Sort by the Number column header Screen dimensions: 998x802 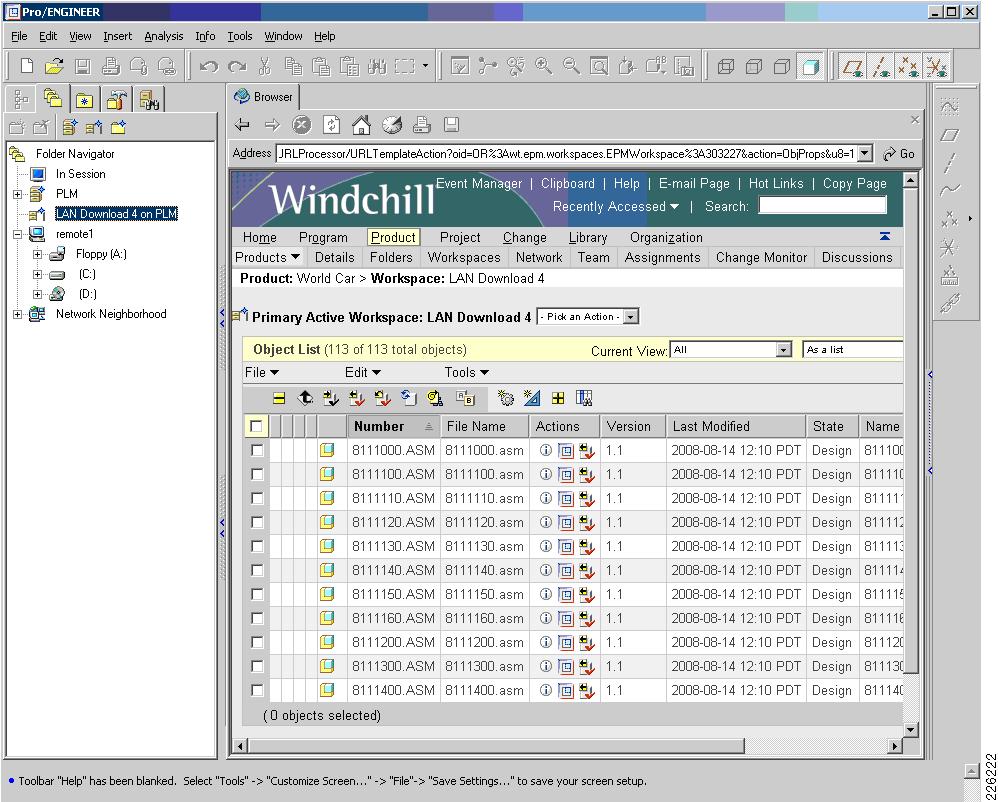point(394,426)
